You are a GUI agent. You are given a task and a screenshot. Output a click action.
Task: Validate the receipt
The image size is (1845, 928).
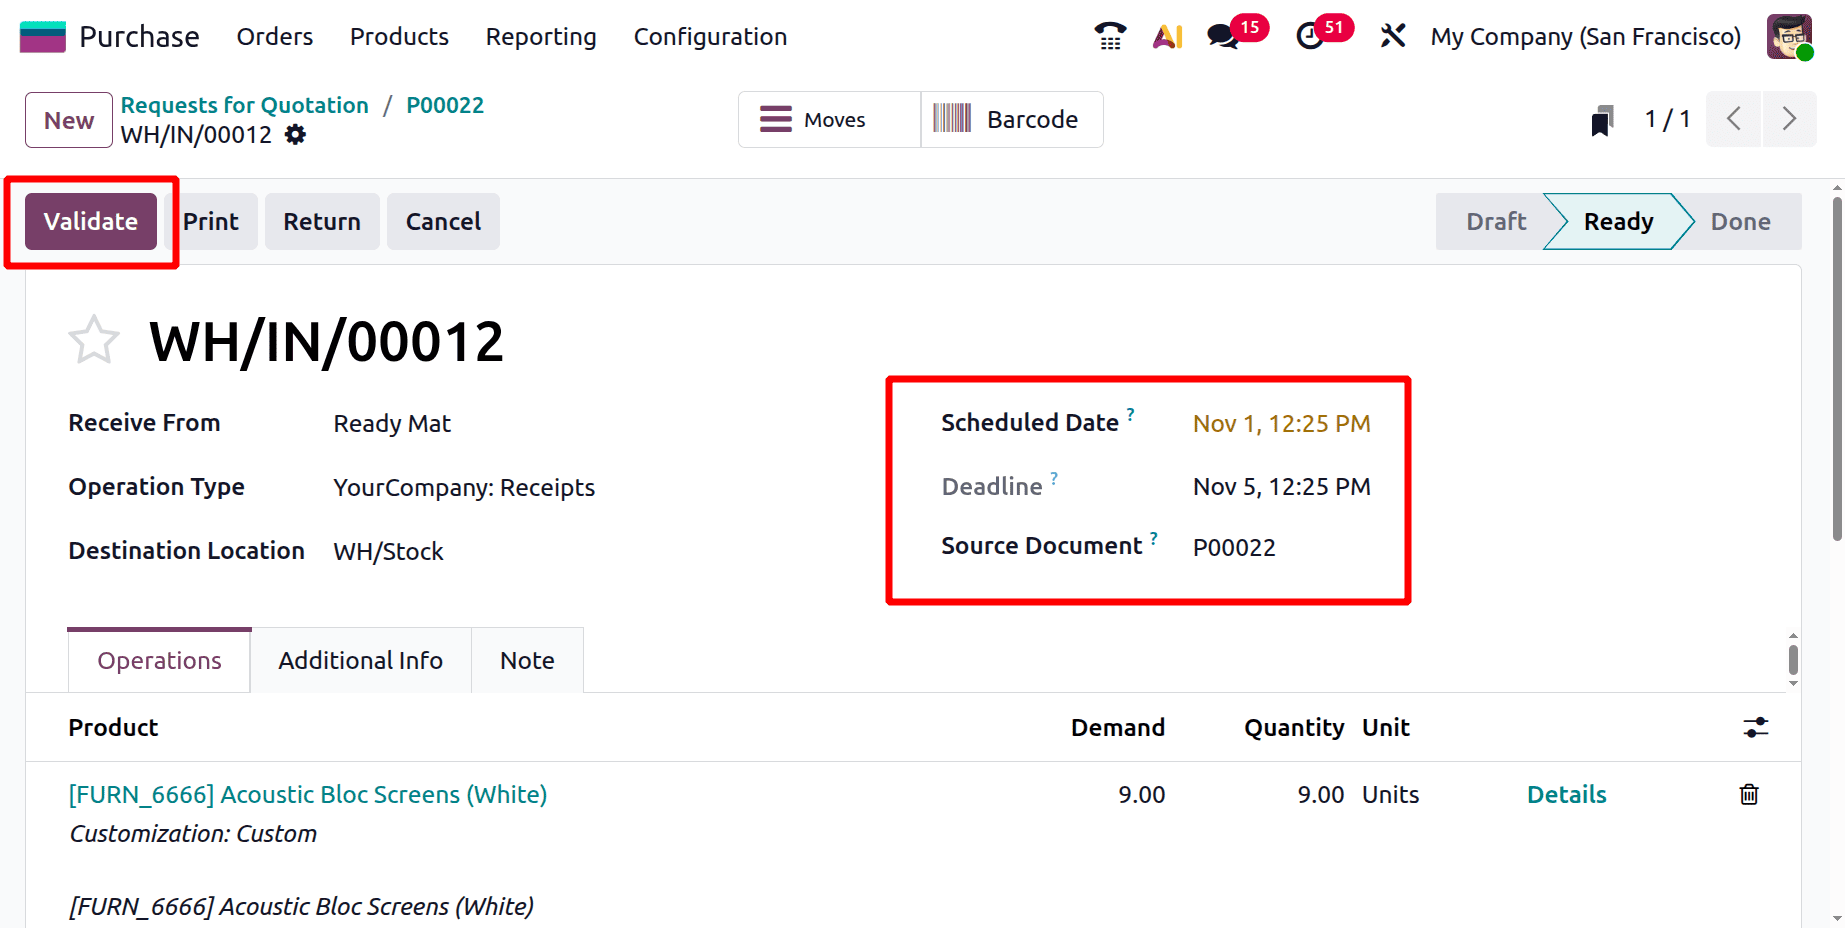(x=90, y=221)
